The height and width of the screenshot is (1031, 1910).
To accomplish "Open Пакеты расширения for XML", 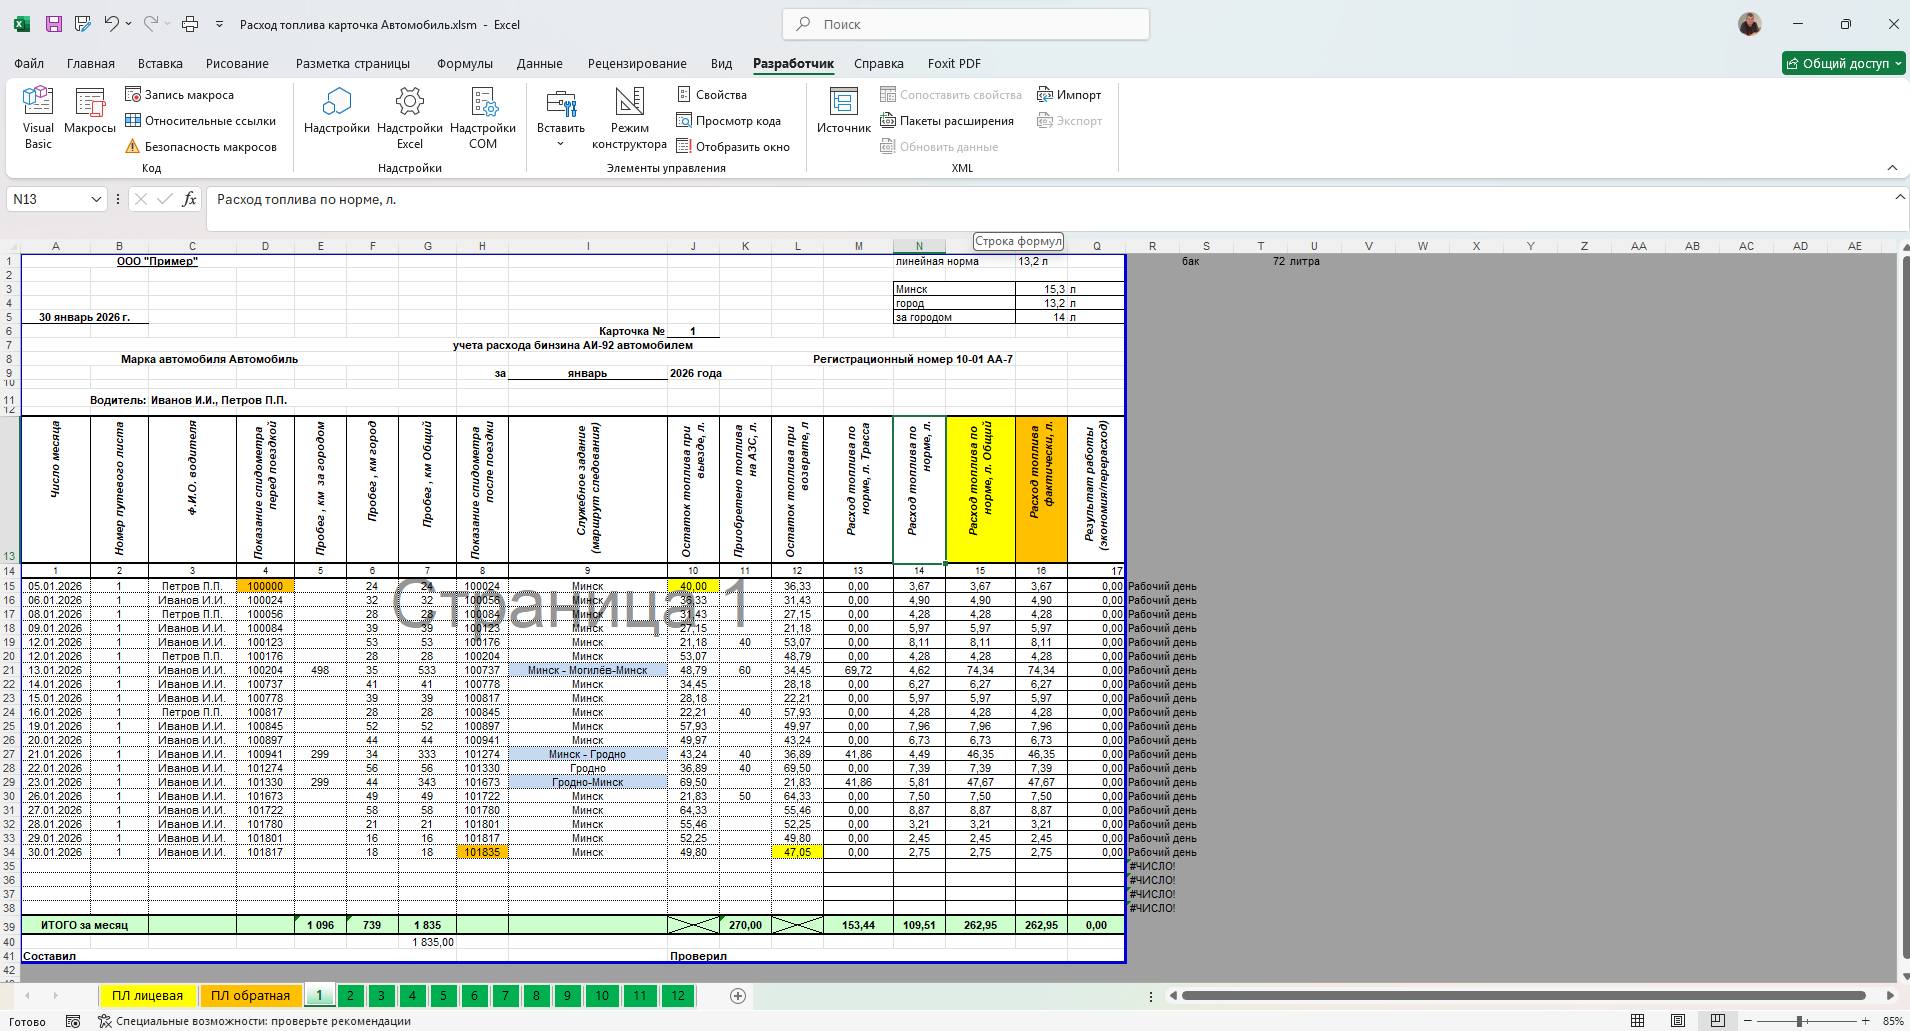I will click(947, 121).
